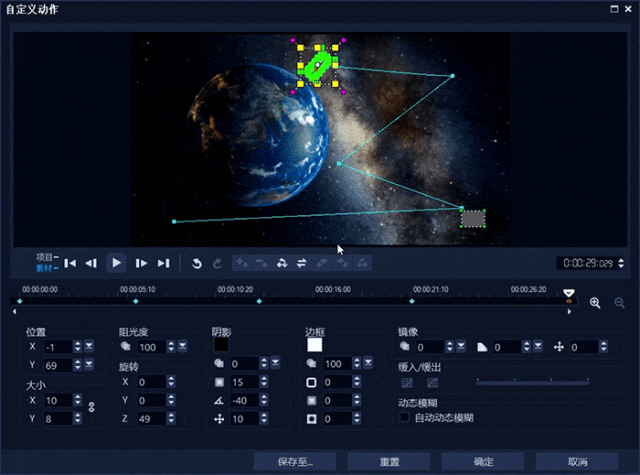Viewport: 640px width, 475px height.
Task: Toggle the ease-in button under 缓入/缓出
Action: 407,382
